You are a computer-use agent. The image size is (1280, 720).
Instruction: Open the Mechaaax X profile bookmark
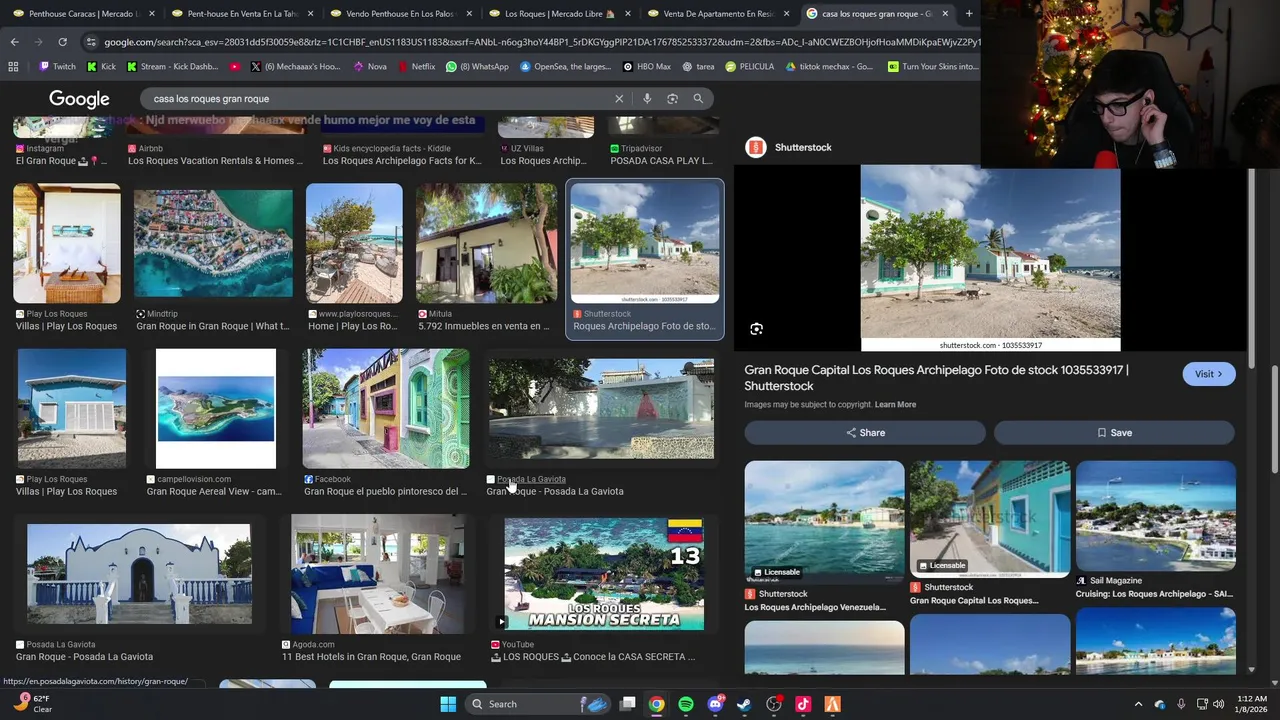296,67
